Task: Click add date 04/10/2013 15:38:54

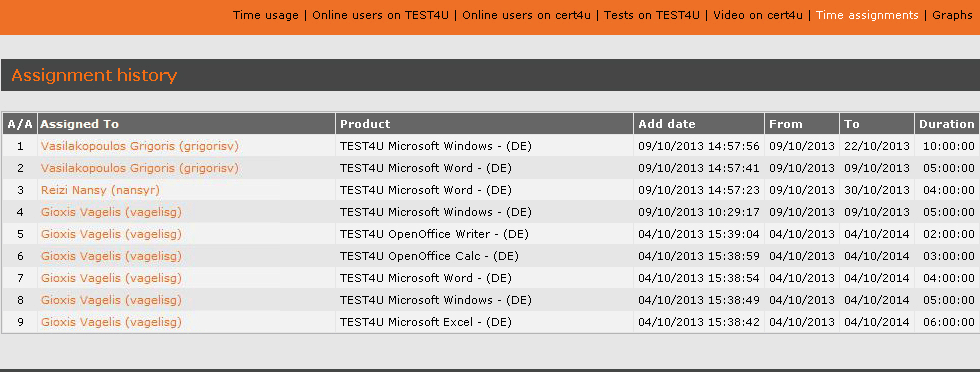Action: pyautogui.click(x=699, y=278)
